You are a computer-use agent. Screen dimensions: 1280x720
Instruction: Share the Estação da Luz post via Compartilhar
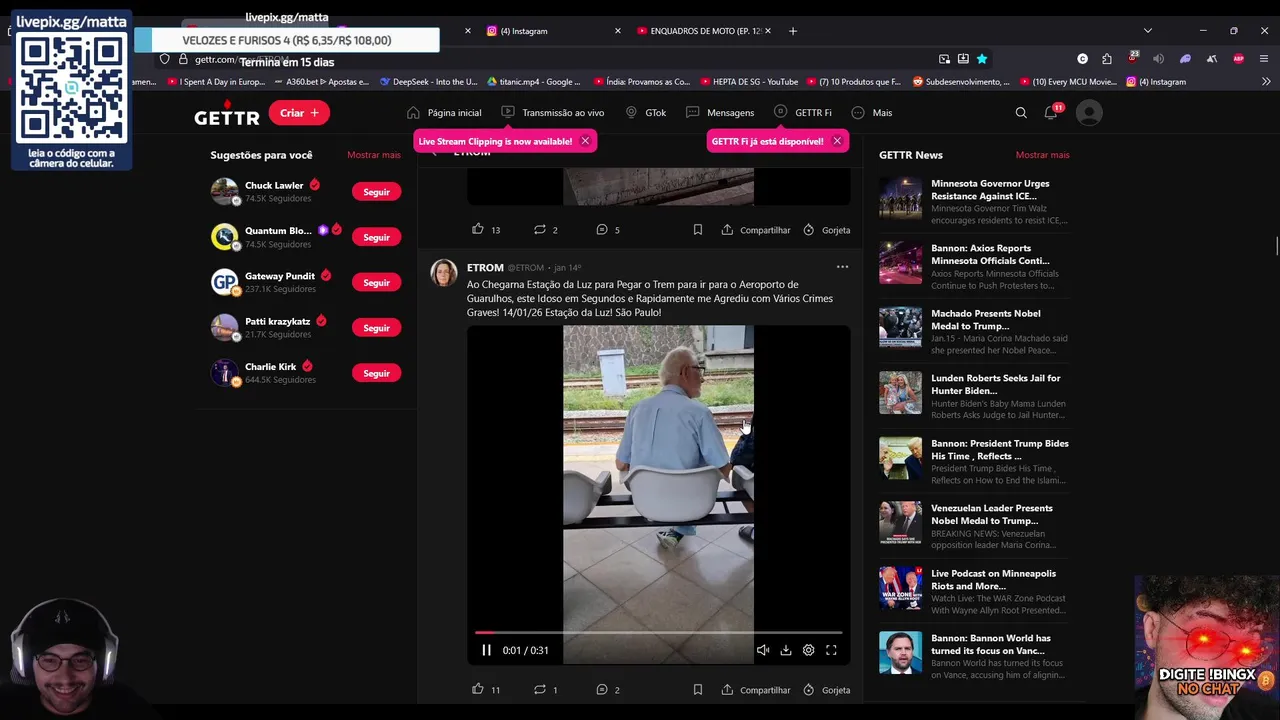pos(756,690)
